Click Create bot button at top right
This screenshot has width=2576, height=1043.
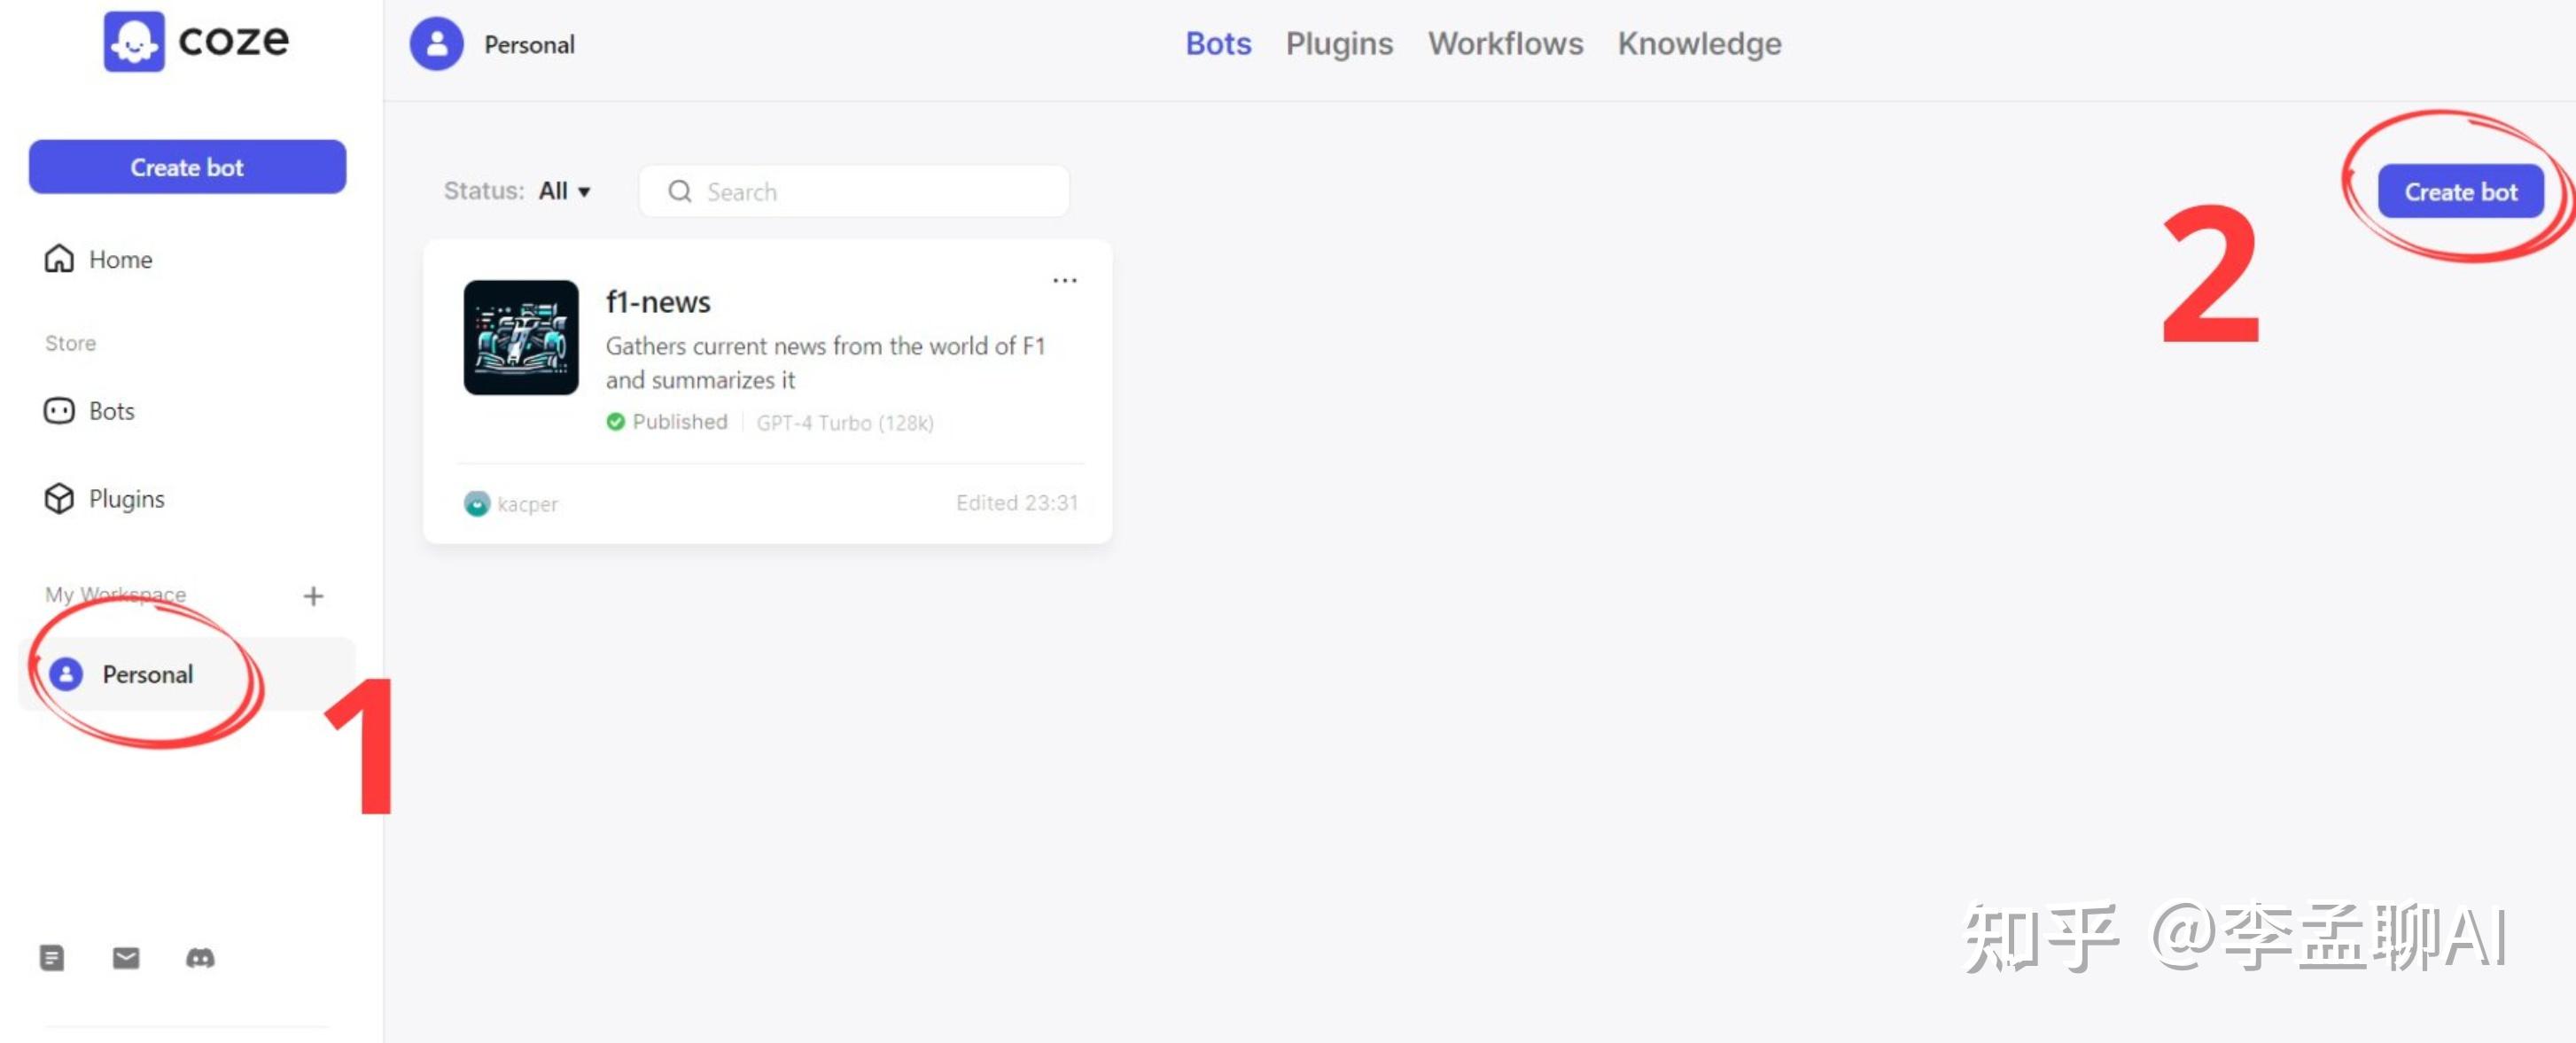tap(2459, 192)
